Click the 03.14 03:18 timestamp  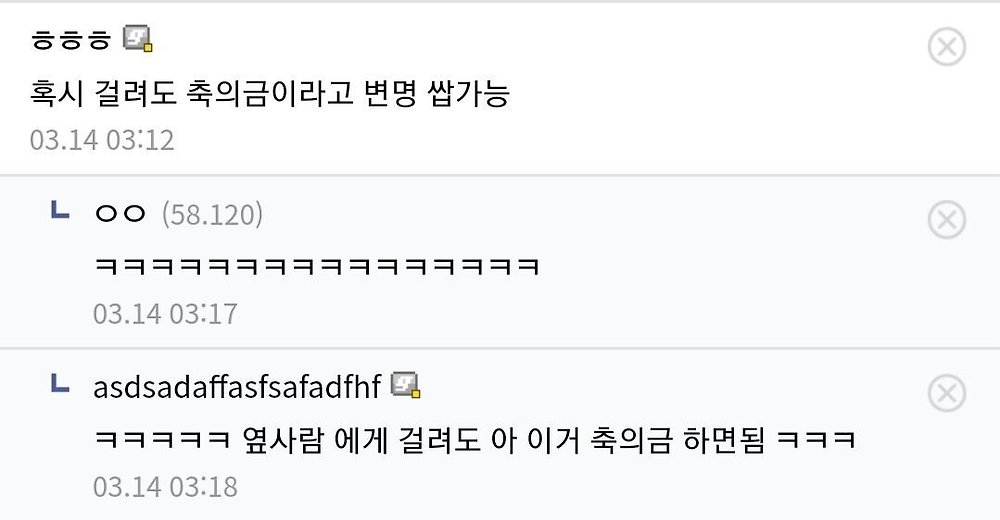coord(165,487)
